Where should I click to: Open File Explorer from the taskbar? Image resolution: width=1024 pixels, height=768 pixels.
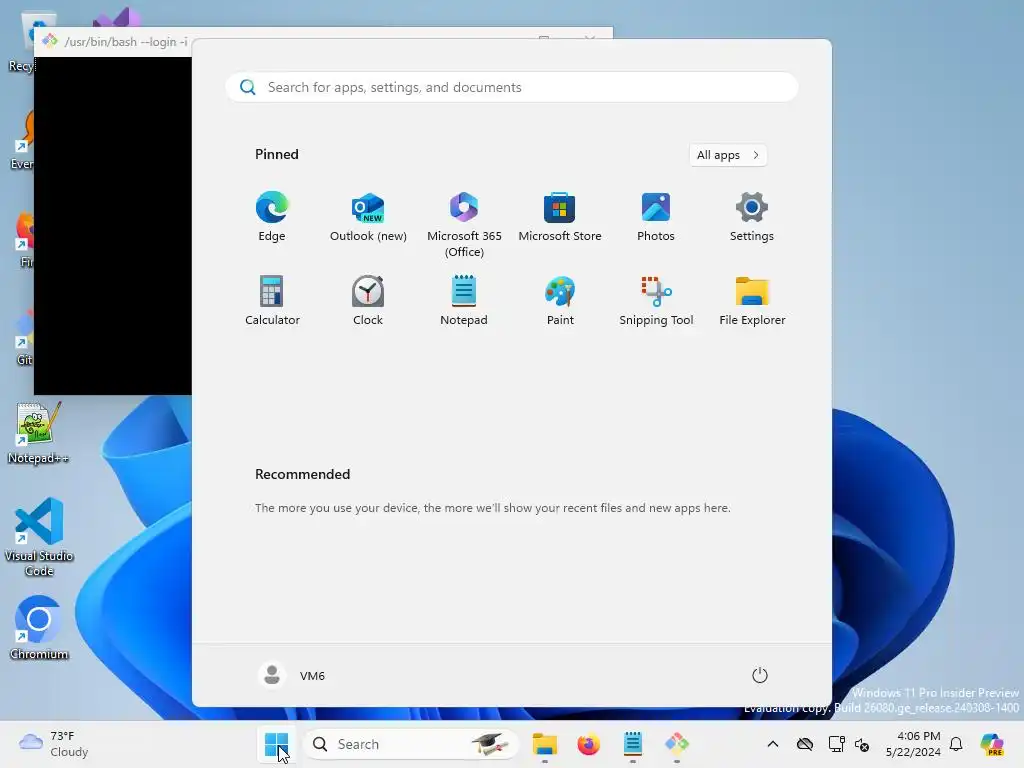pos(545,744)
